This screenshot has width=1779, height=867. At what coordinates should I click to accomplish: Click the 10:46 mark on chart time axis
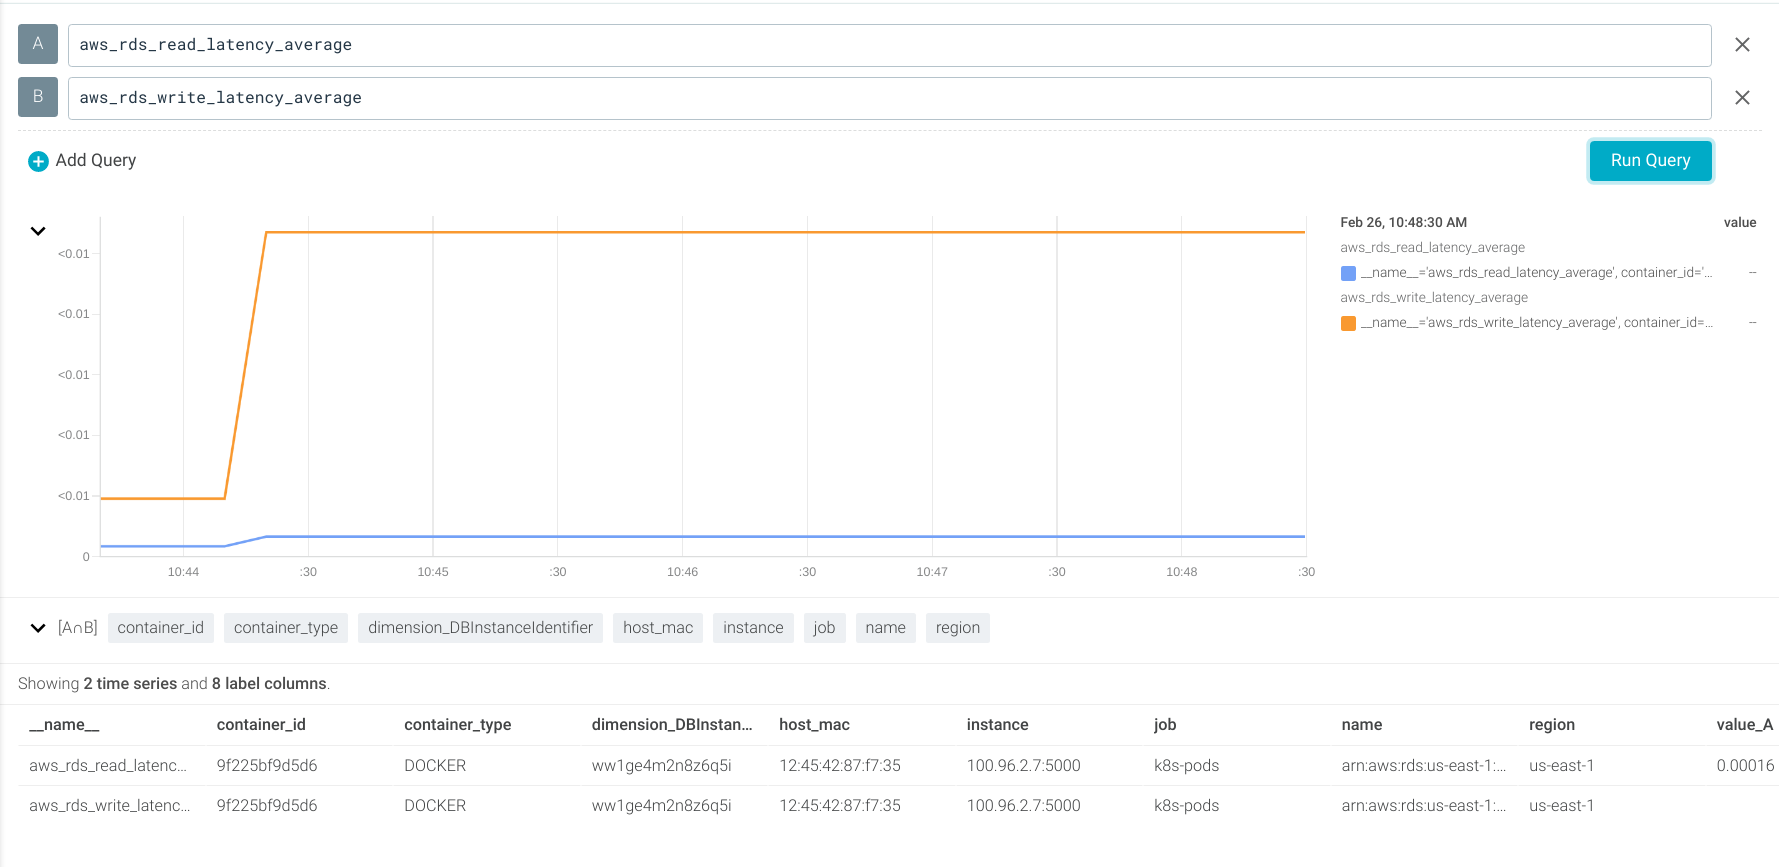click(682, 572)
